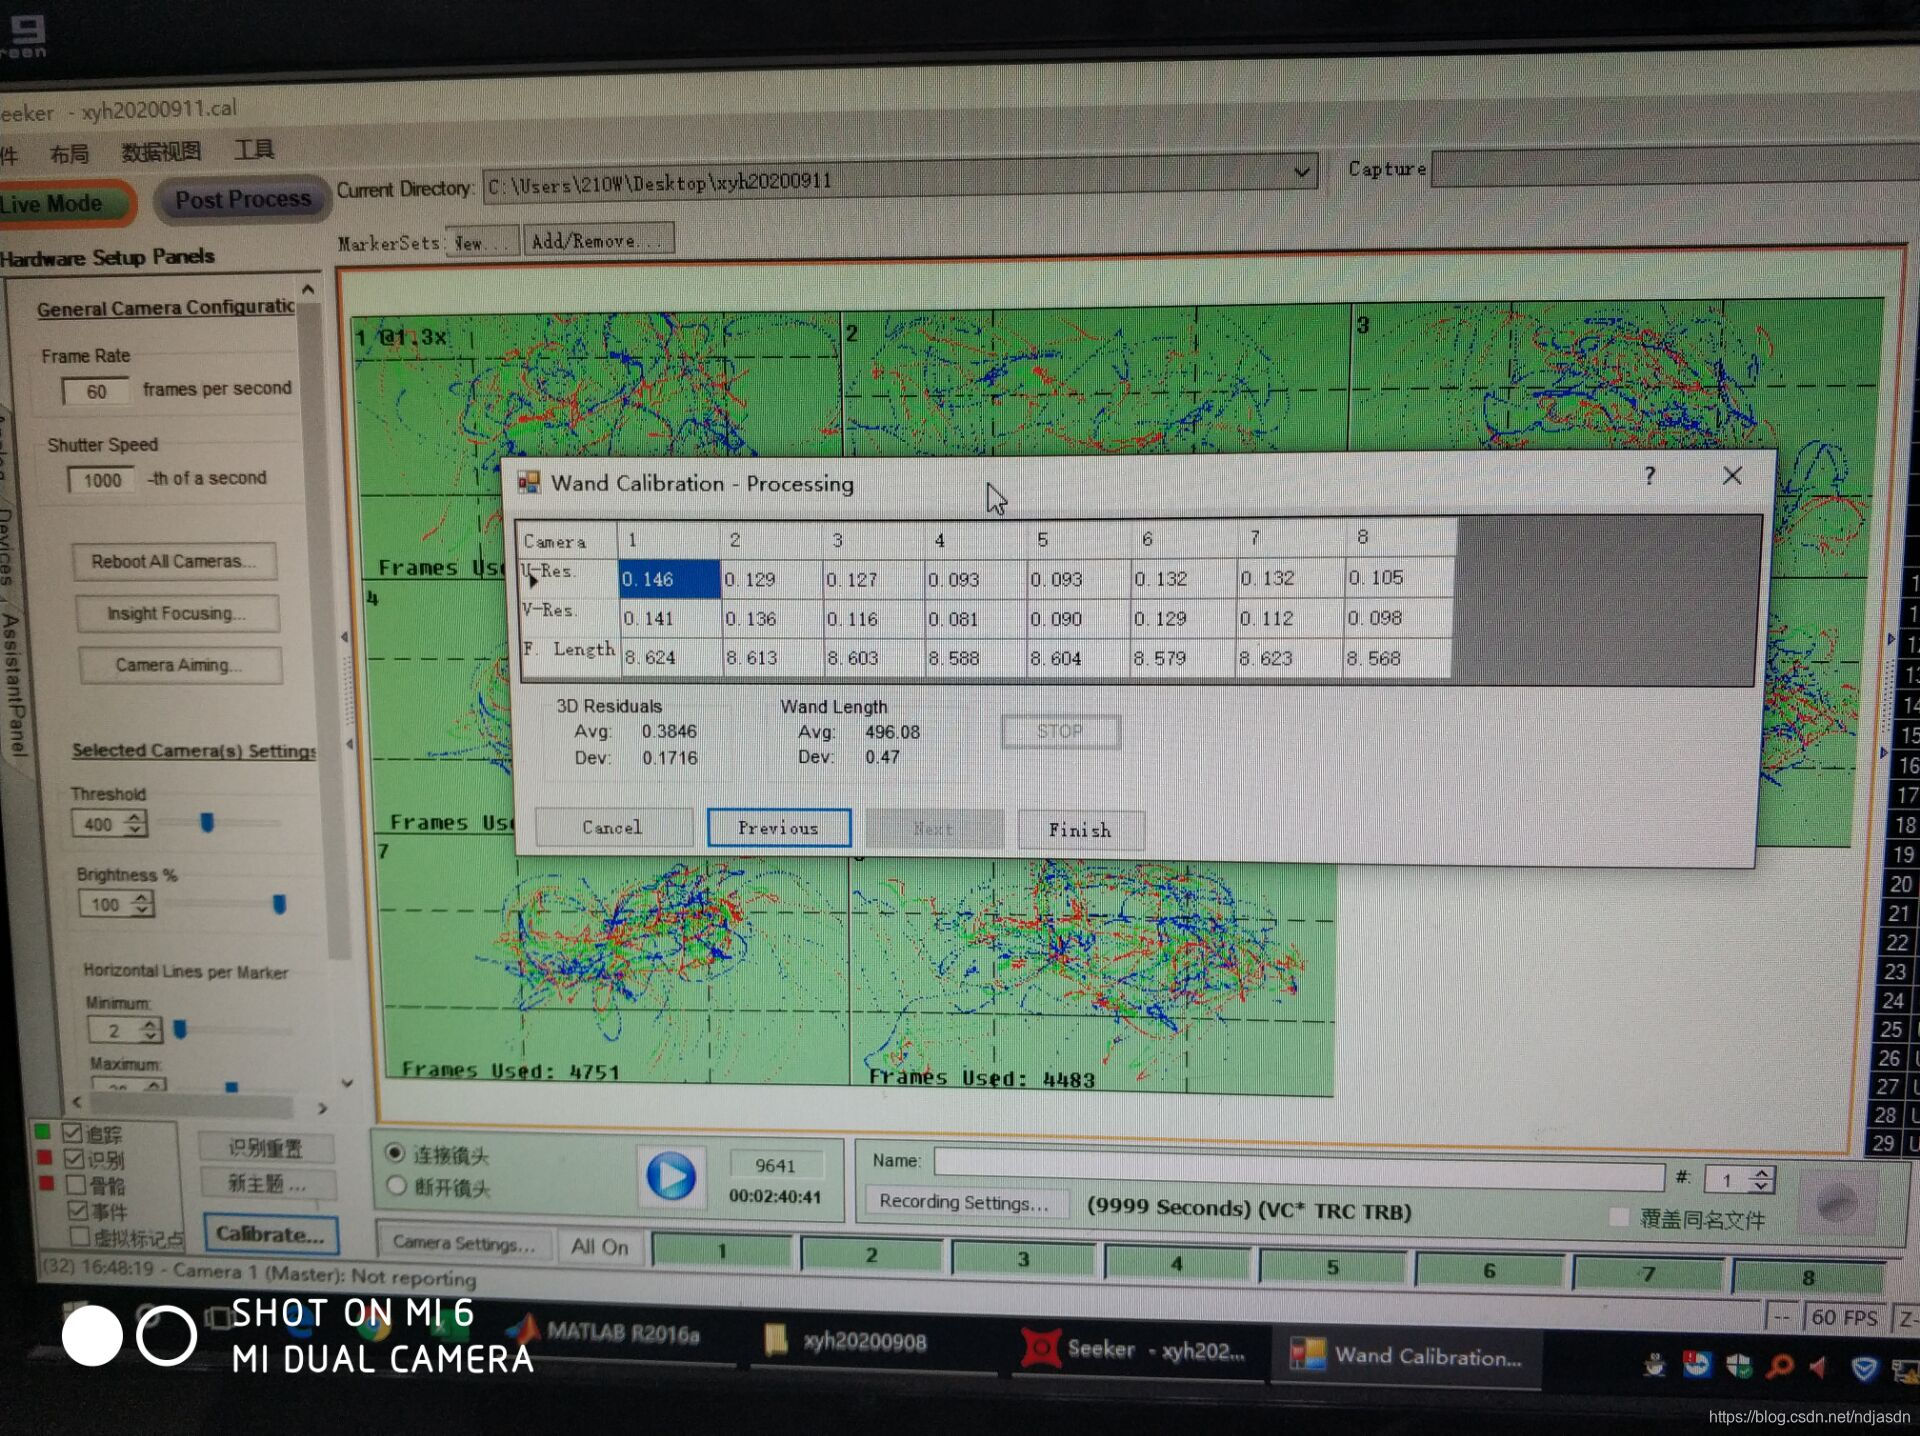Click MarkerSets Add/Remove... button

point(598,240)
